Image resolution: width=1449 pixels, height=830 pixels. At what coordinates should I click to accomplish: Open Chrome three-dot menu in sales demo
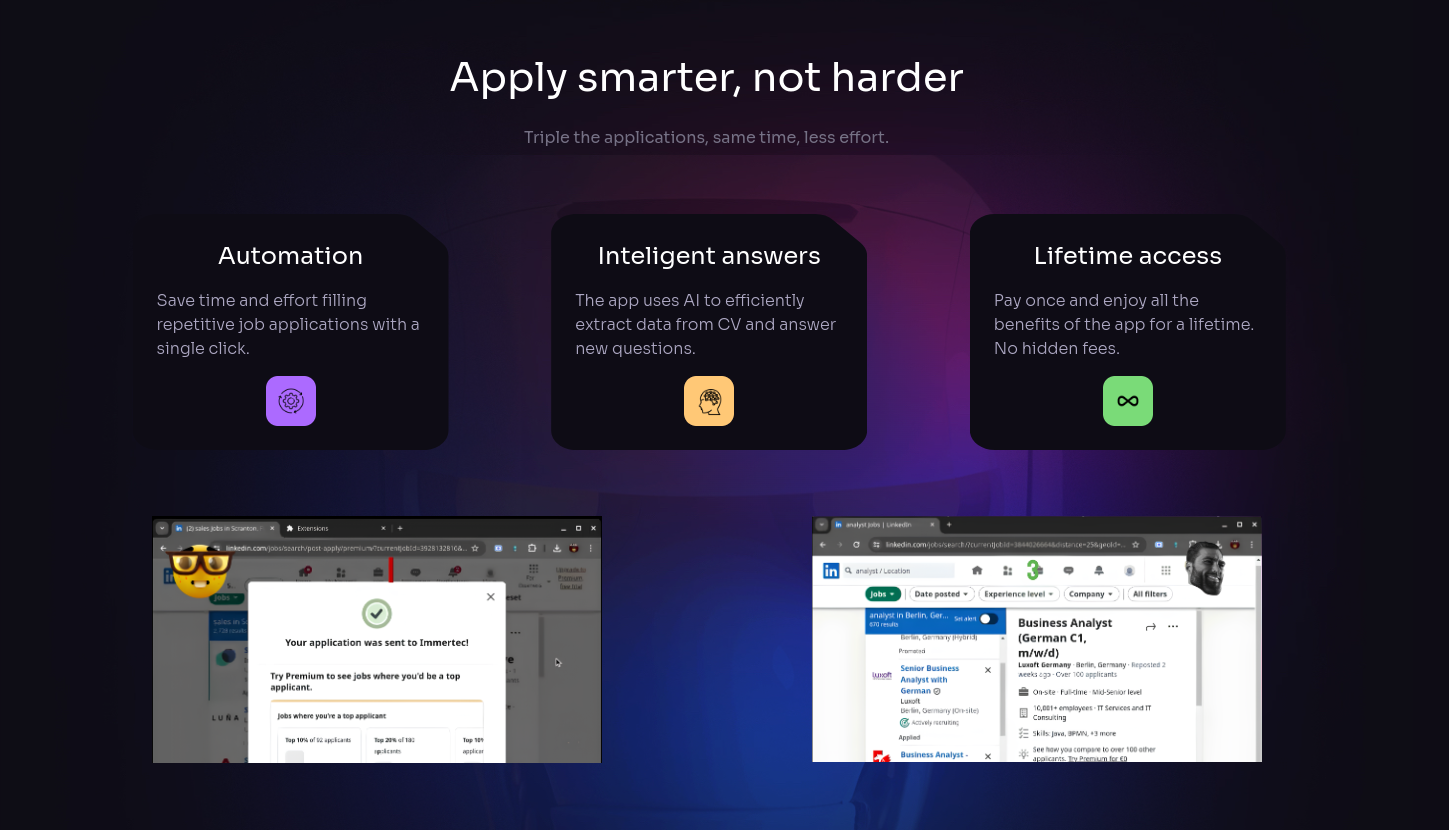590,548
